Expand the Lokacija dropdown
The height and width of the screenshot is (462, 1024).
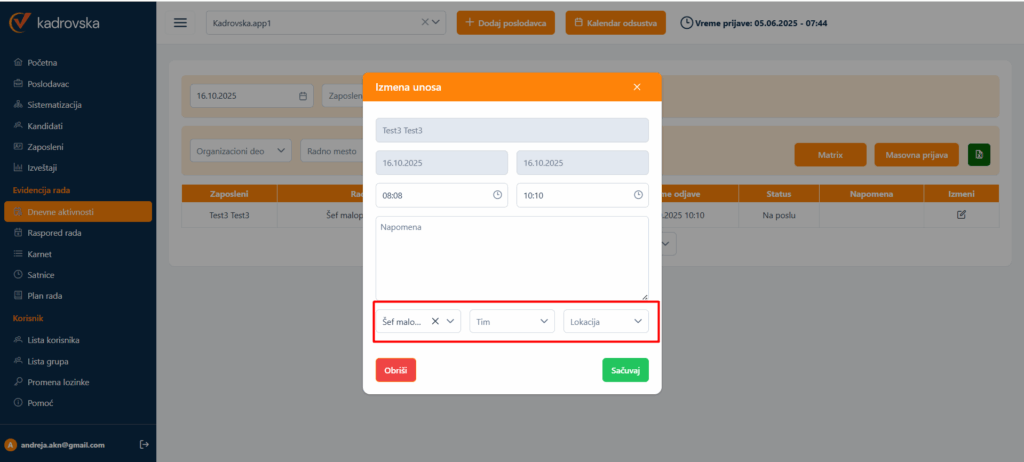[638, 321]
